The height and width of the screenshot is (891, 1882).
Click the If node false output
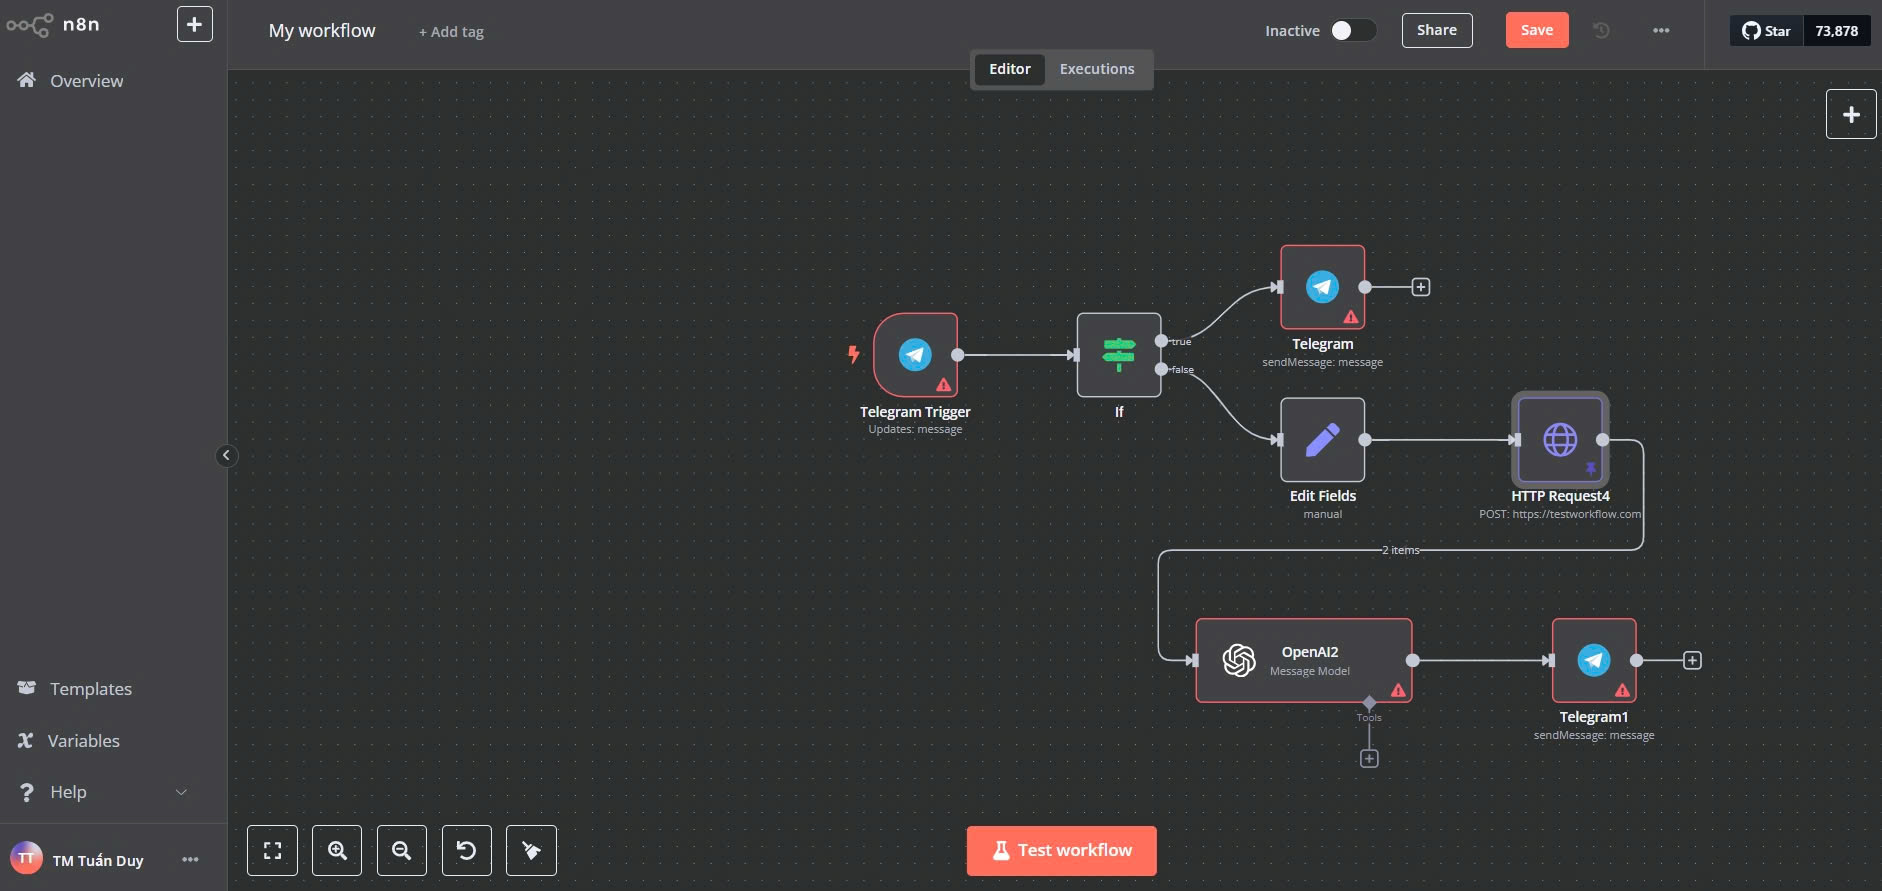click(1161, 369)
